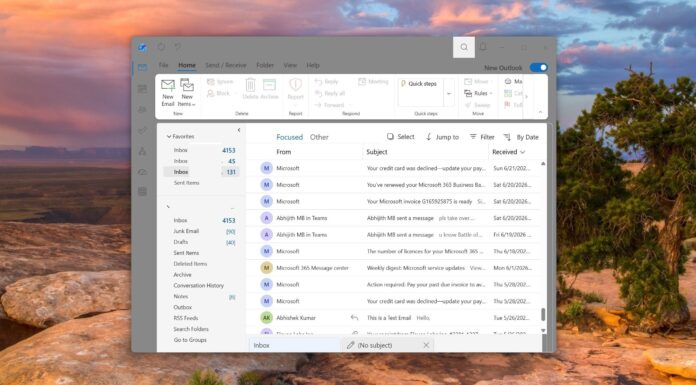Screen dimensions: 696x385
Task: Turn off the New Outlook switch
Action: tap(538, 67)
